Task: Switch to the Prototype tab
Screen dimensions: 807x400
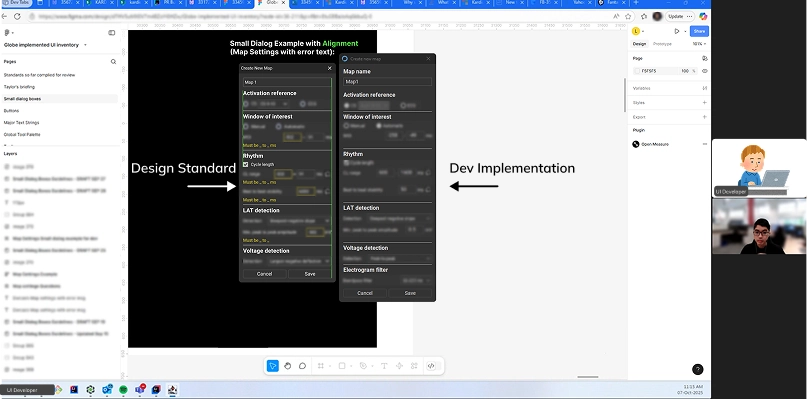Action: tap(662, 44)
